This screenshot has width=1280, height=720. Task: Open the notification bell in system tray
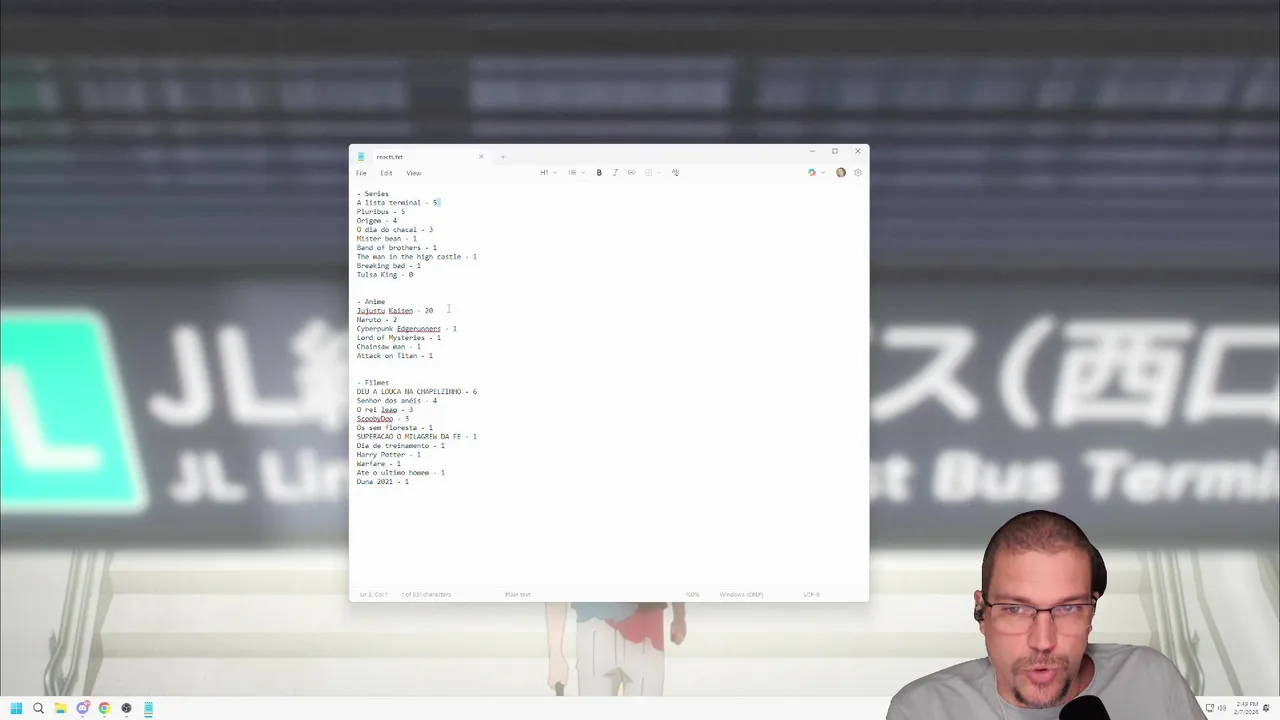pyautogui.click(x=1268, y=708)
